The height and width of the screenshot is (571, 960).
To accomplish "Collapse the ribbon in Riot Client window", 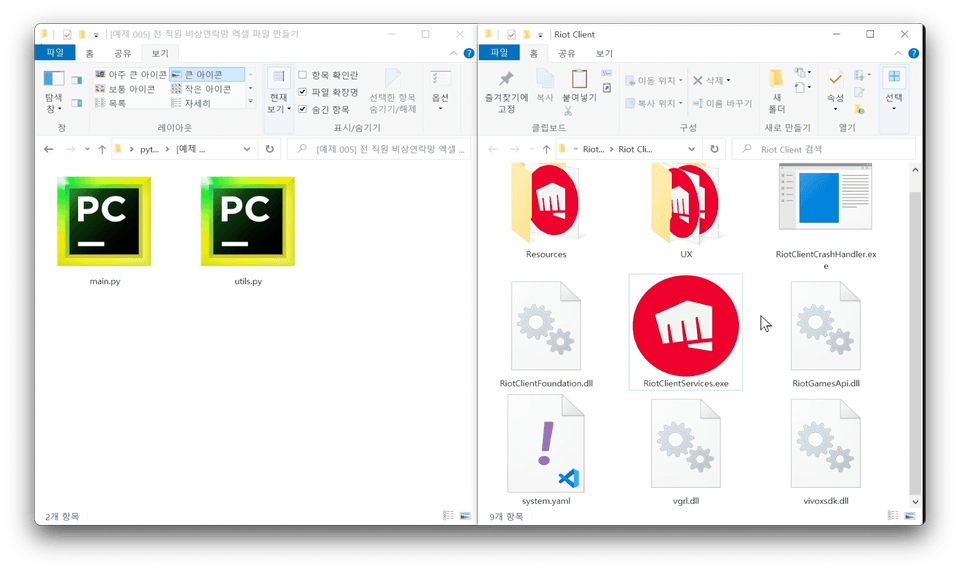I will (x=898, y=53).
